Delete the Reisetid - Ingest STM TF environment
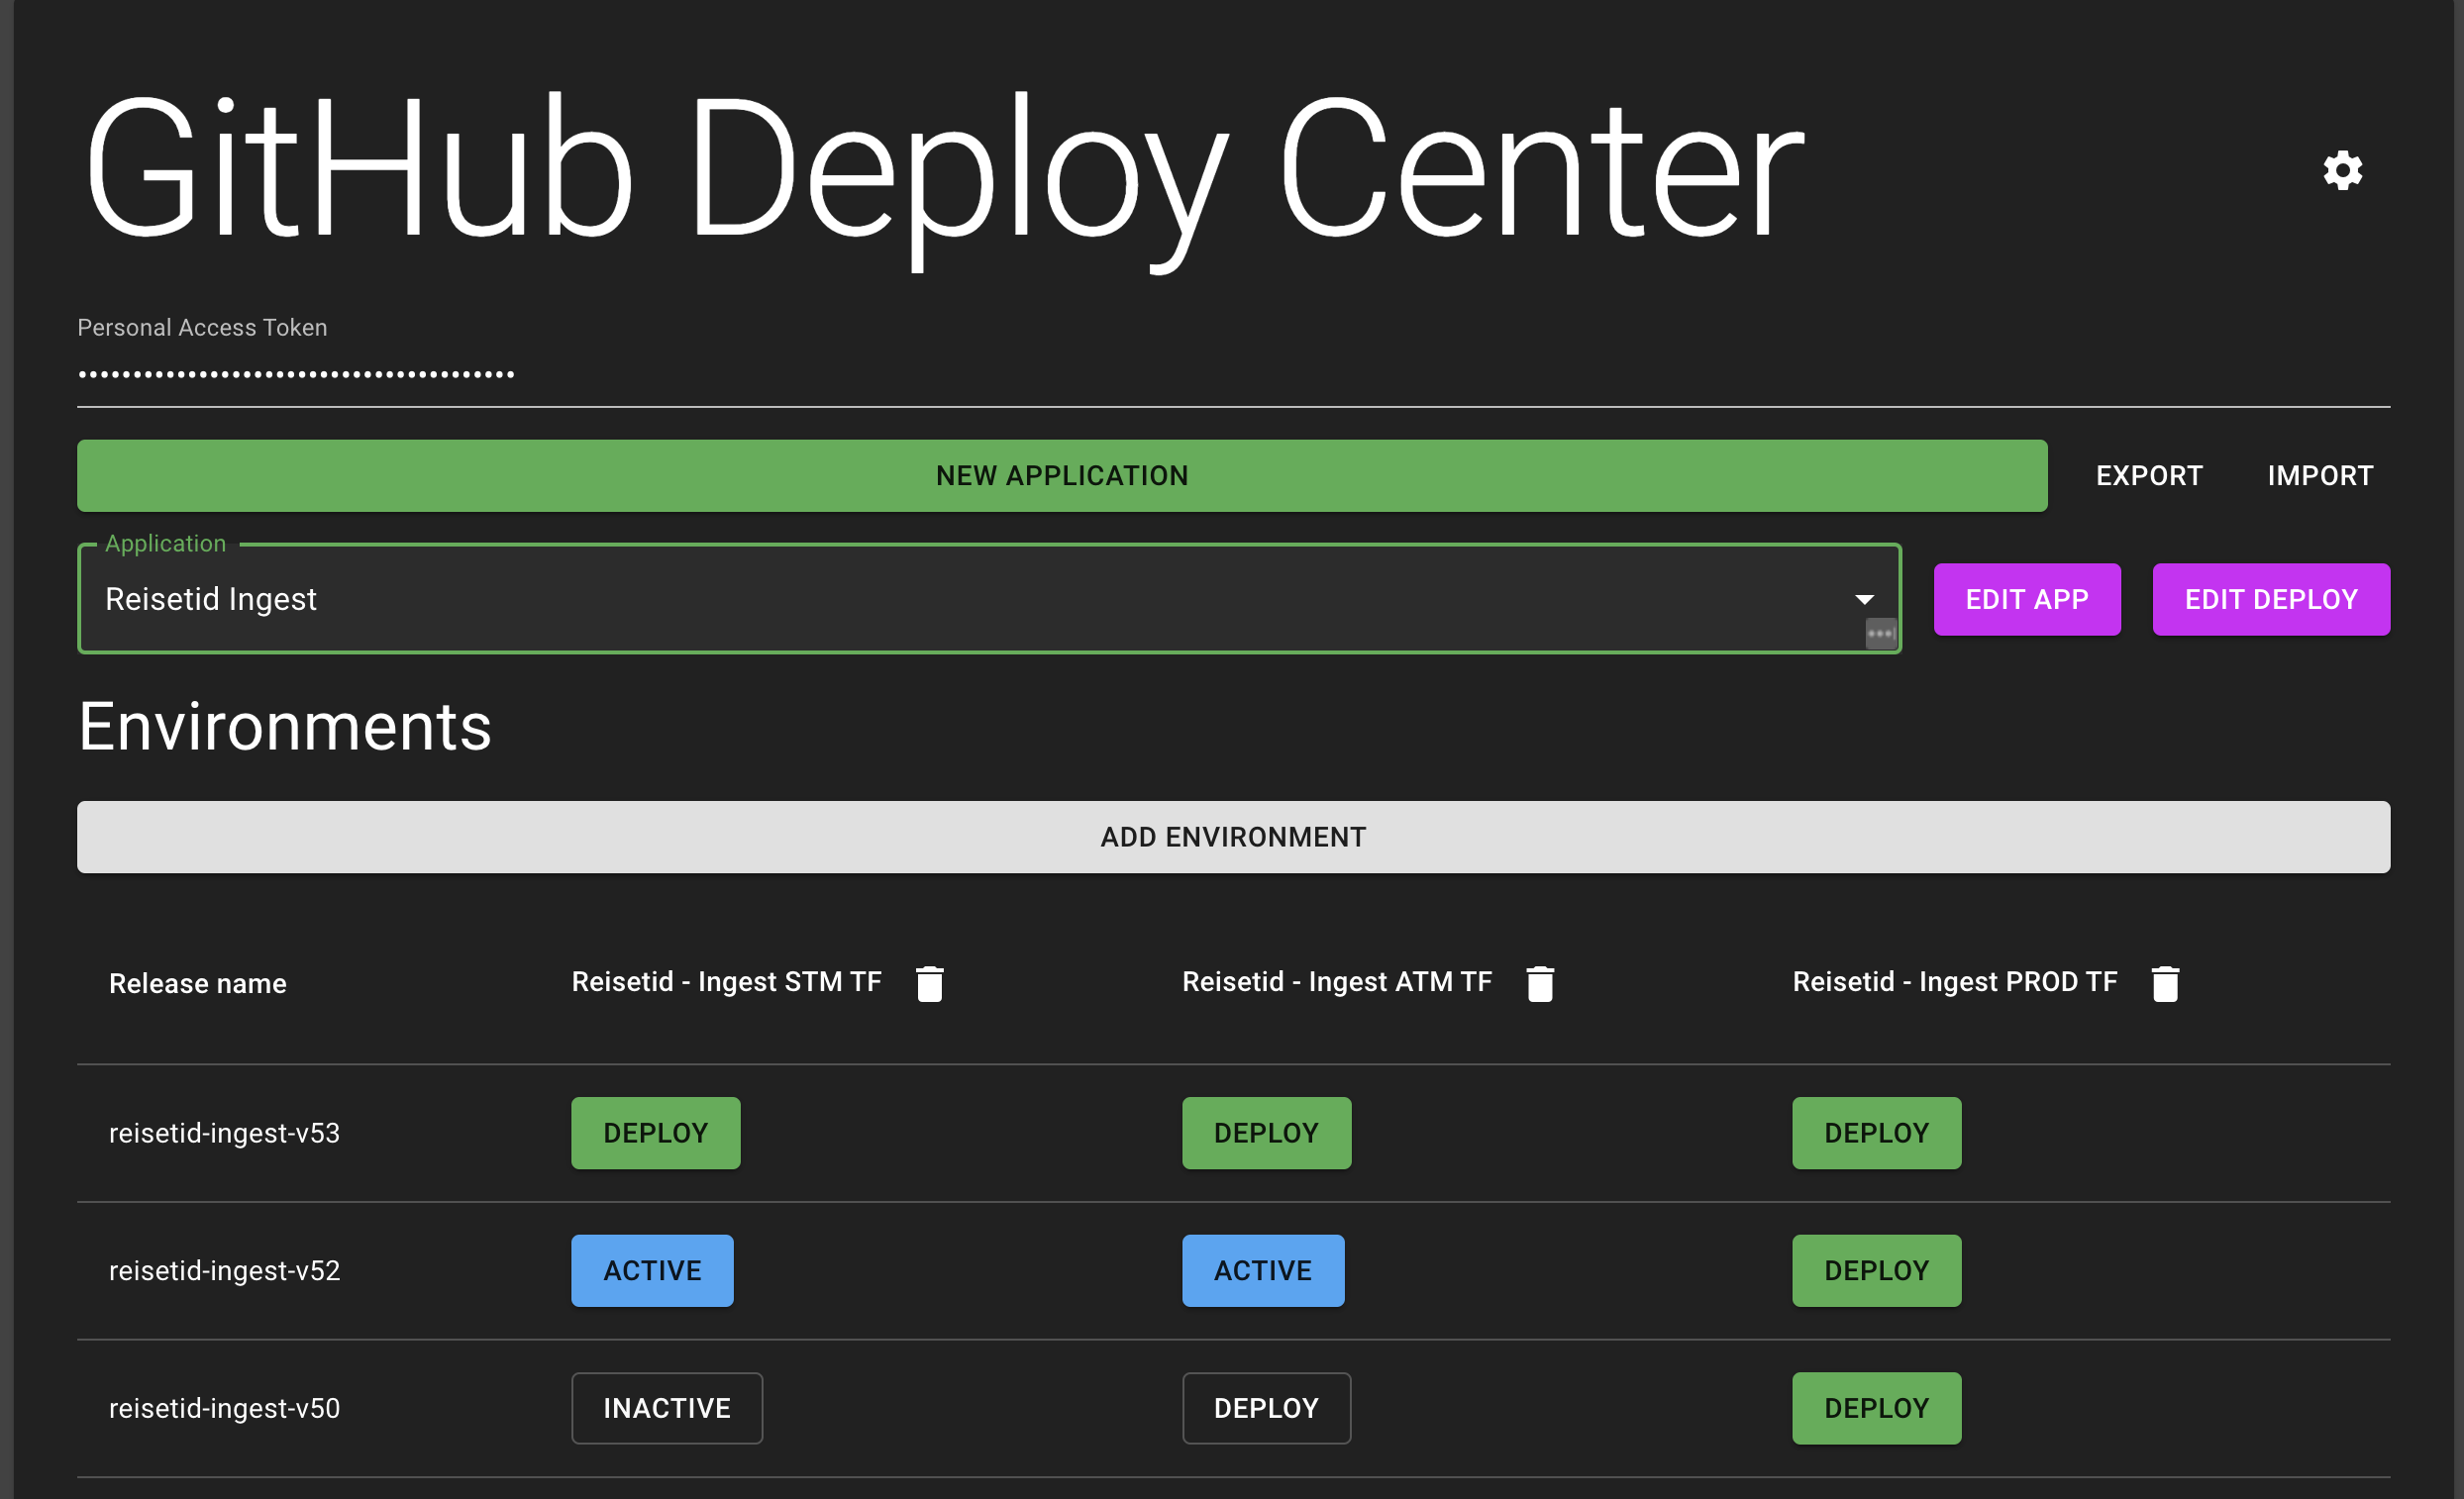This screenshot has height=1499, width=2464. coord(929,983)
